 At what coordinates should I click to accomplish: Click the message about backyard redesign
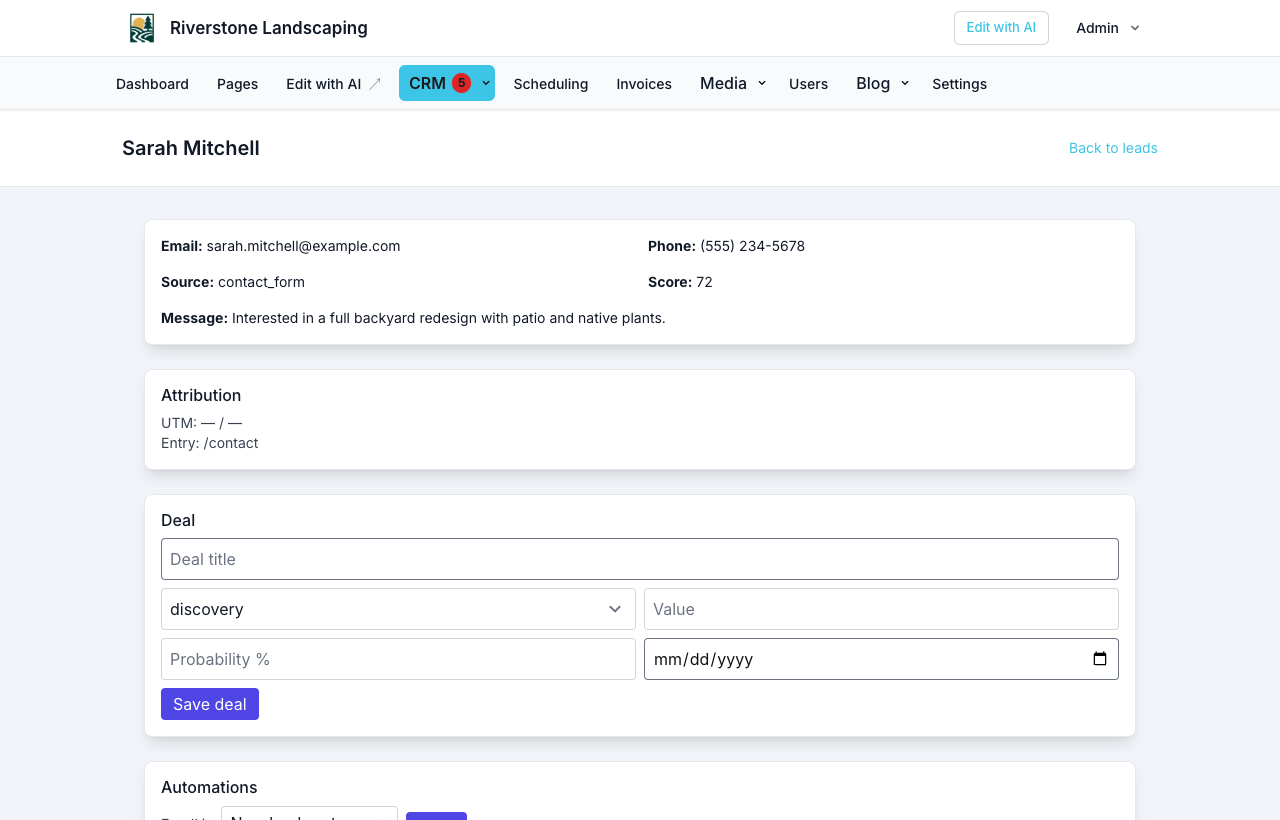click(x=449, y=318)
